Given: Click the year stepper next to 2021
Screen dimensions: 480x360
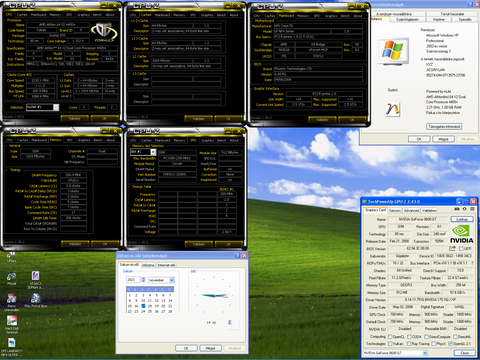Looking at the screenshot, I should click(143, 280).
